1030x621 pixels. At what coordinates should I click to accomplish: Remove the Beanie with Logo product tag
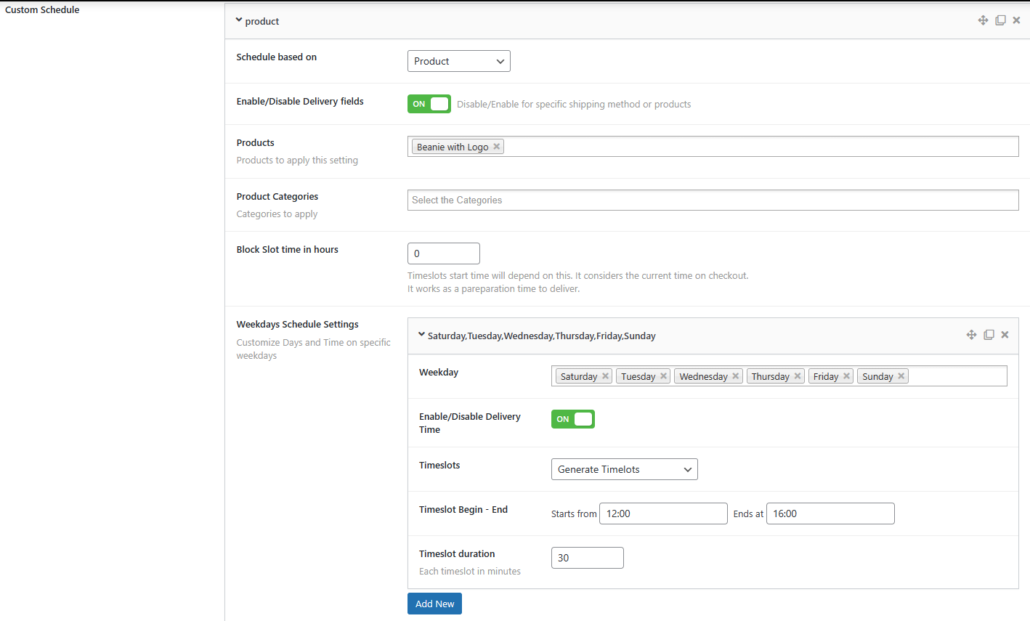pyautogui.click(x=497, y=145)
